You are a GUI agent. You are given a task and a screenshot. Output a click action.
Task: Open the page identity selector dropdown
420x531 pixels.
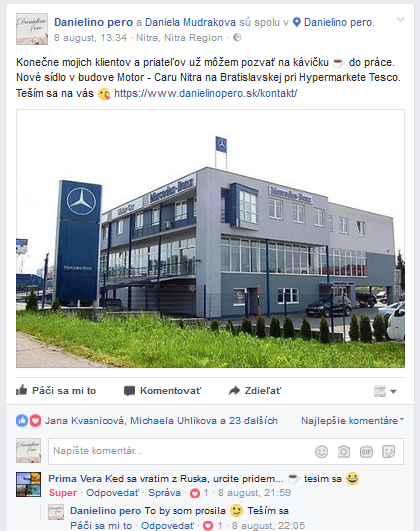click(385, 391)
